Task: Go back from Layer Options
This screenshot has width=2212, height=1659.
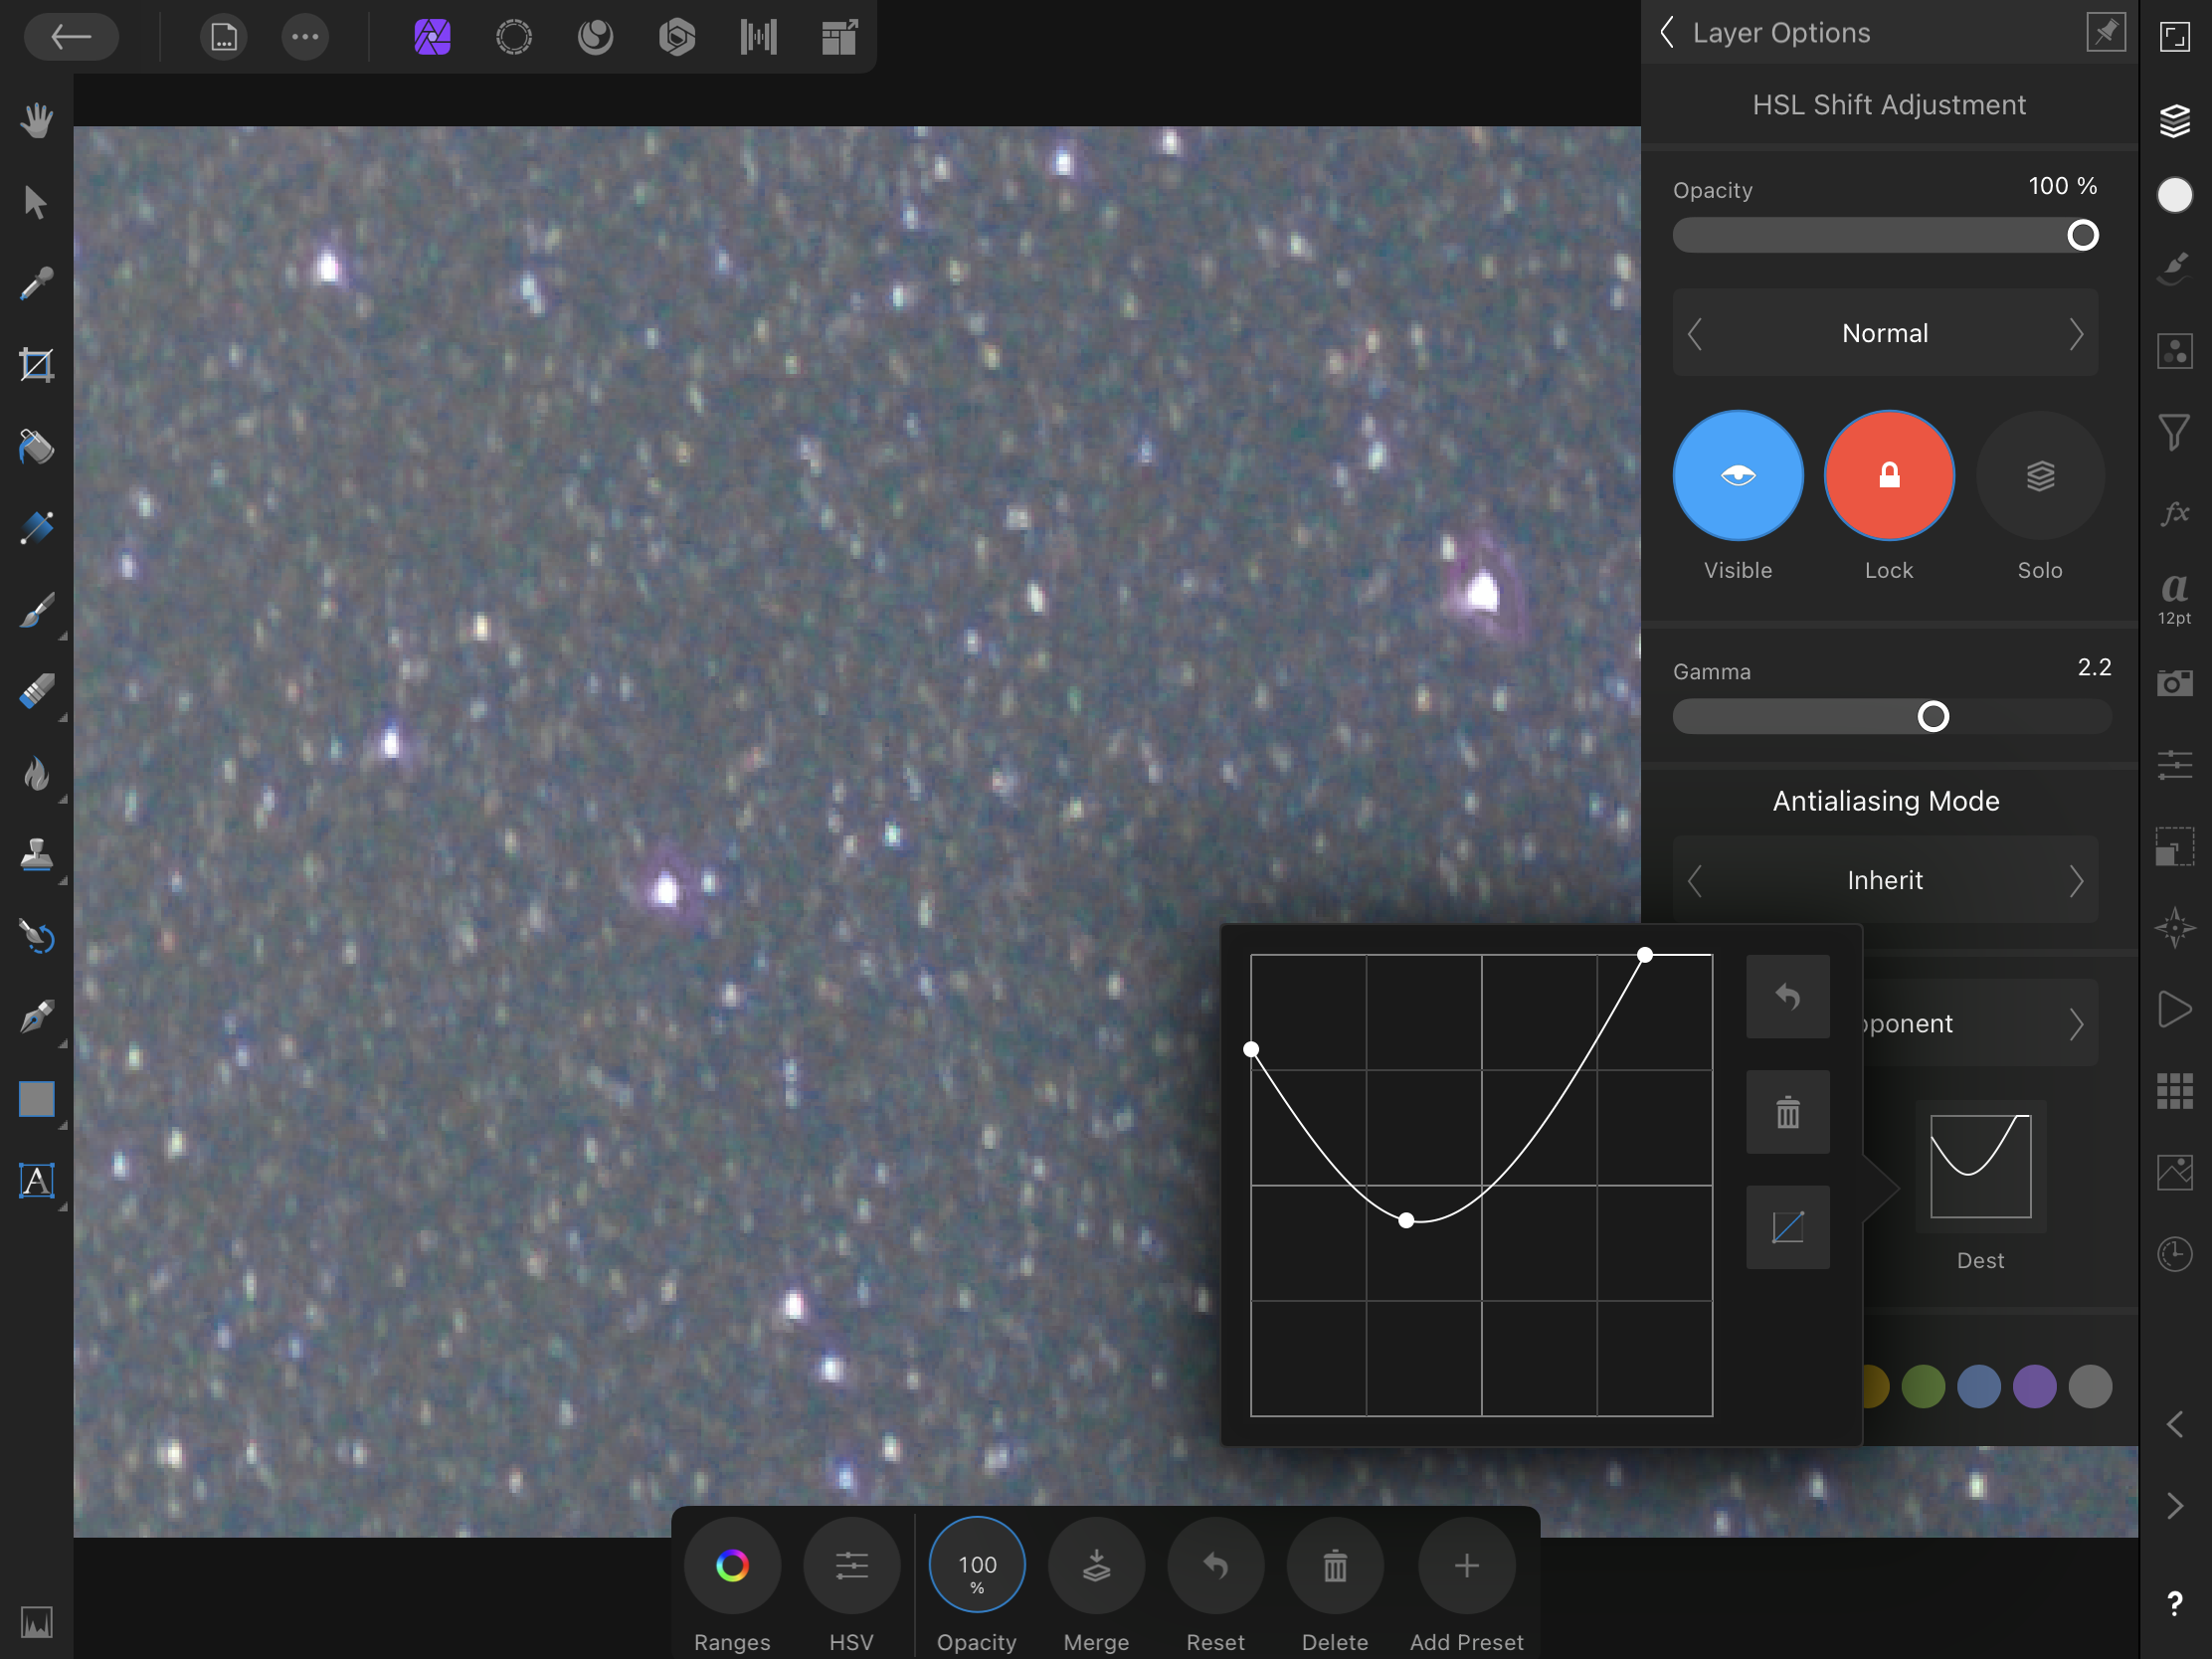Action: [1667, 32]
